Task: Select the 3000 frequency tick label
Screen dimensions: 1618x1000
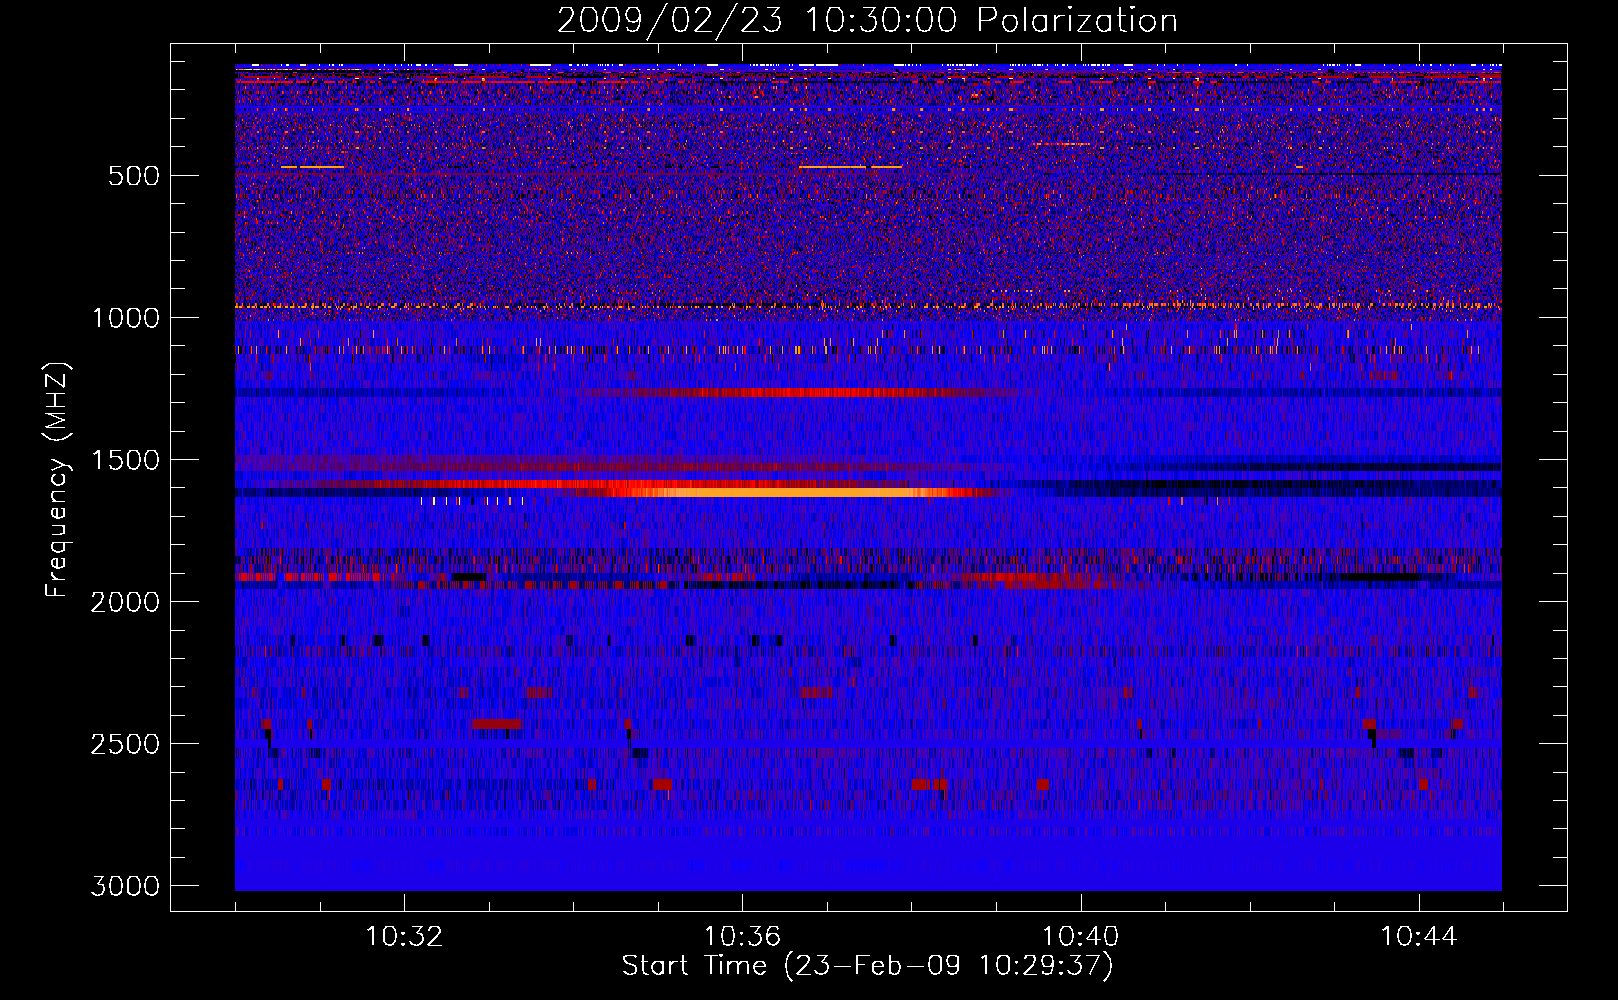Action: (x=125, y=886)
